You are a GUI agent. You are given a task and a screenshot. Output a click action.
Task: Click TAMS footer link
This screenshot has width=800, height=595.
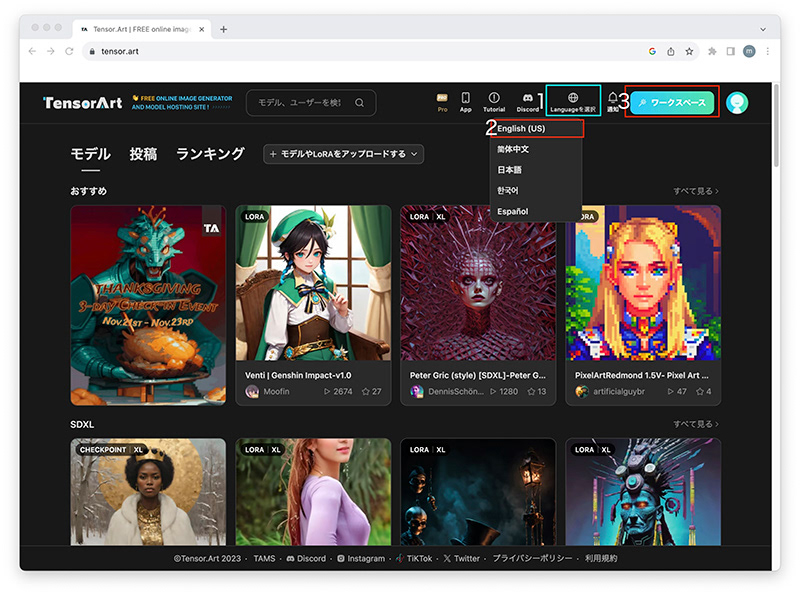[264, 558]
